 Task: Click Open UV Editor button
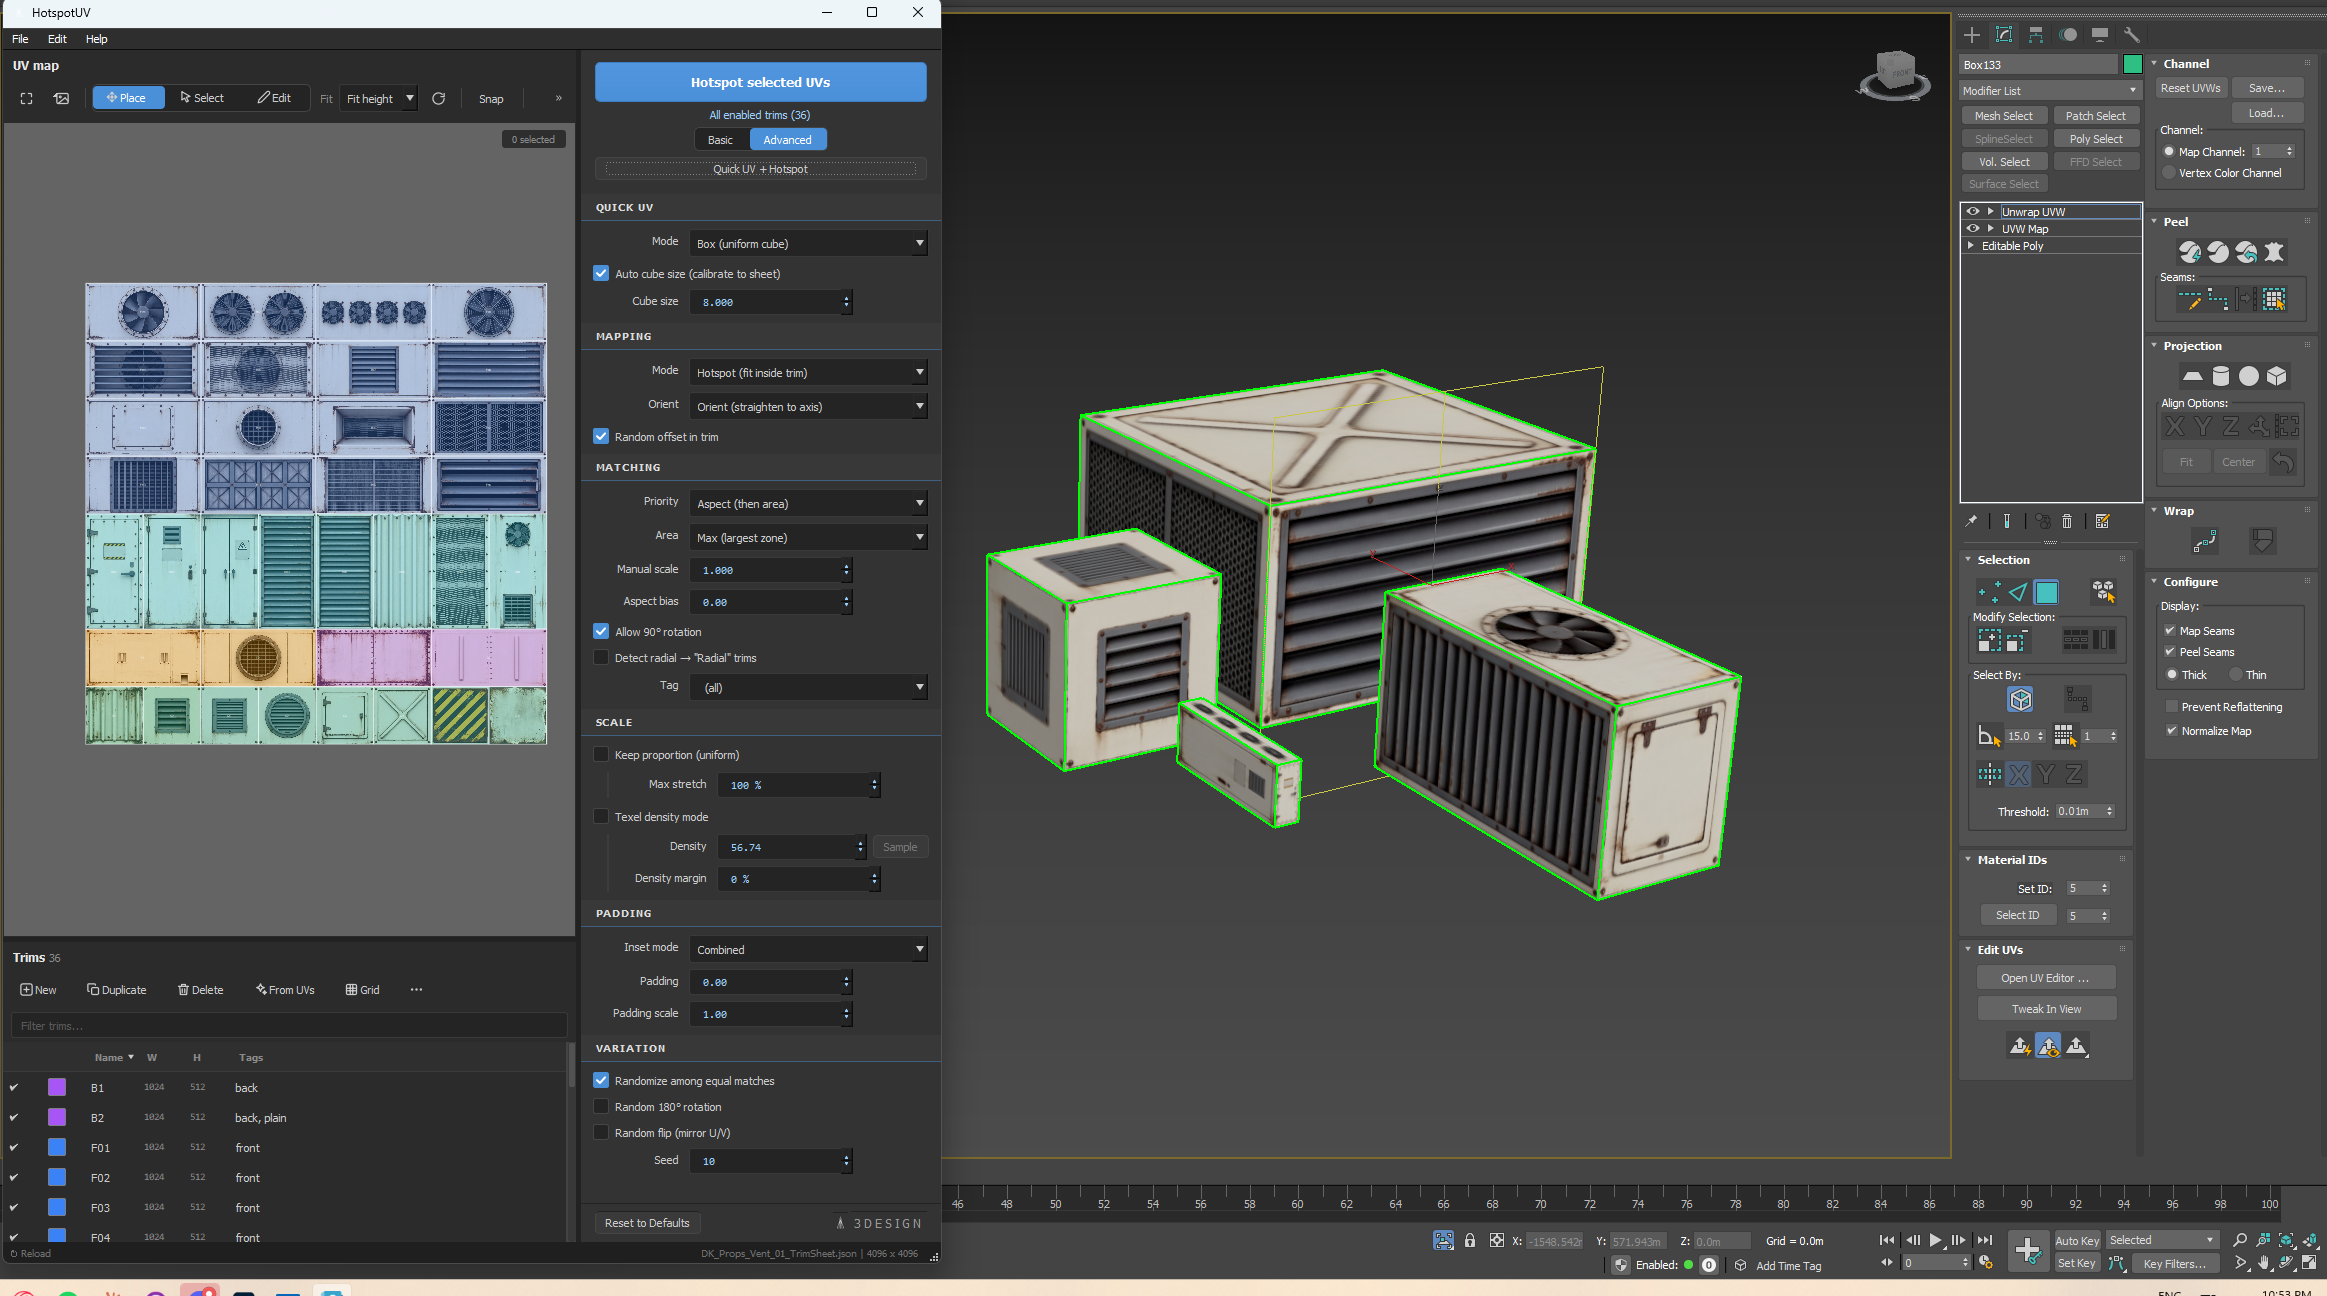(2046, 978)
